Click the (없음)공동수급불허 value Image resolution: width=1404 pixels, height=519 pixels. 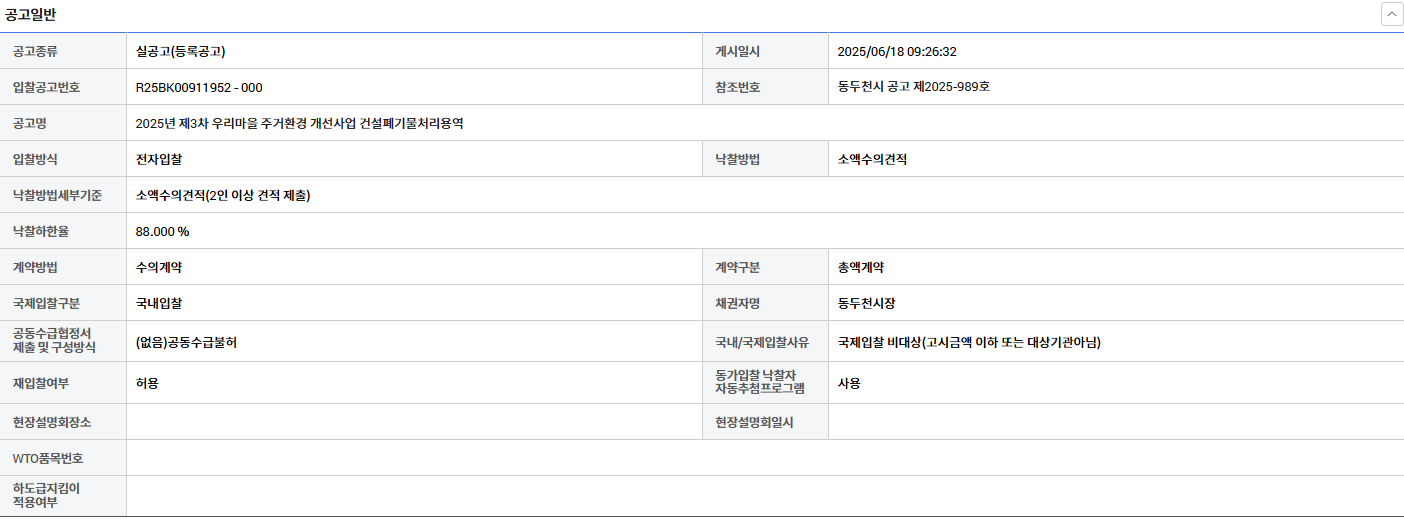[x=186, y=342]
